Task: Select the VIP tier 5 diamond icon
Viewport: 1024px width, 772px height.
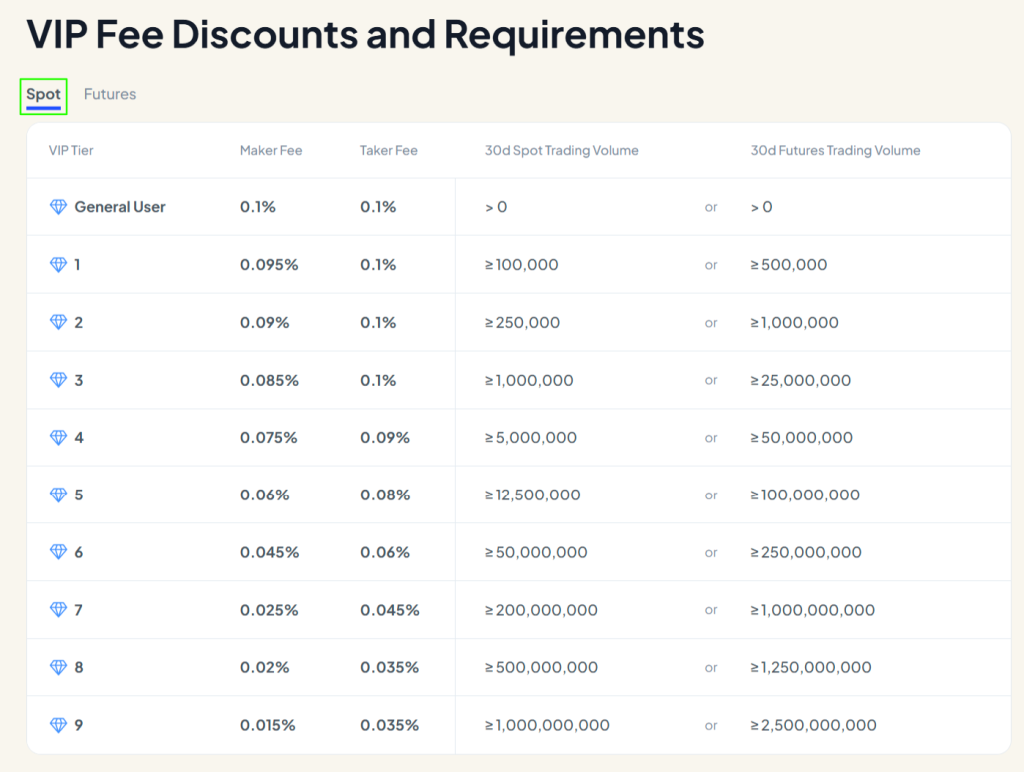Action: 57,495
